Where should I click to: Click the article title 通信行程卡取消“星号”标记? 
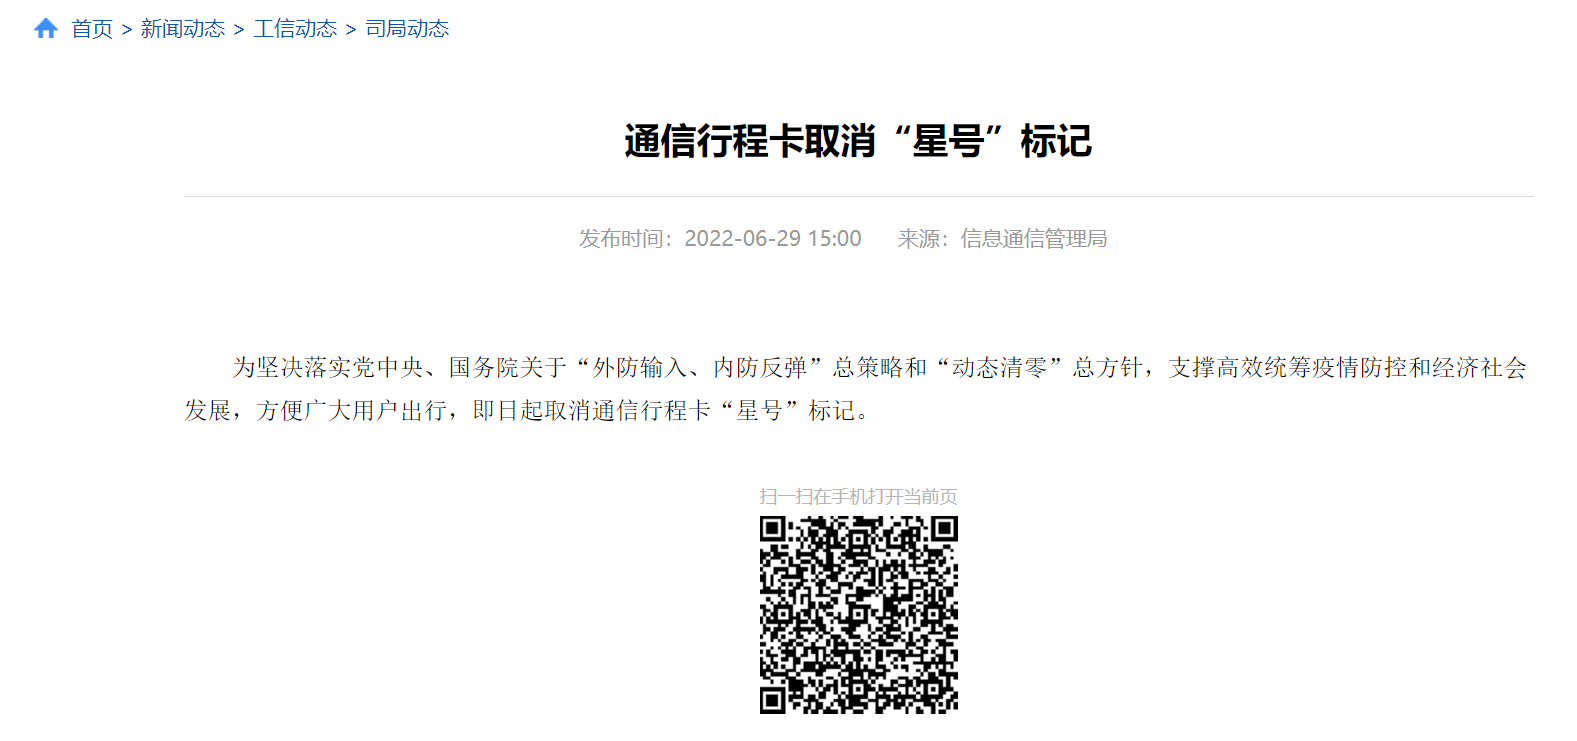(x=858, y=141)
